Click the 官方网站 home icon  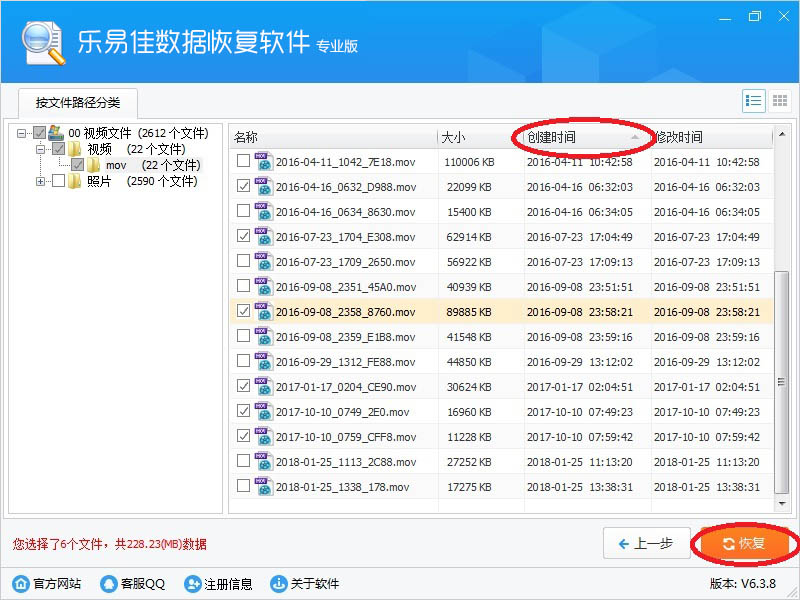[20, 584]
